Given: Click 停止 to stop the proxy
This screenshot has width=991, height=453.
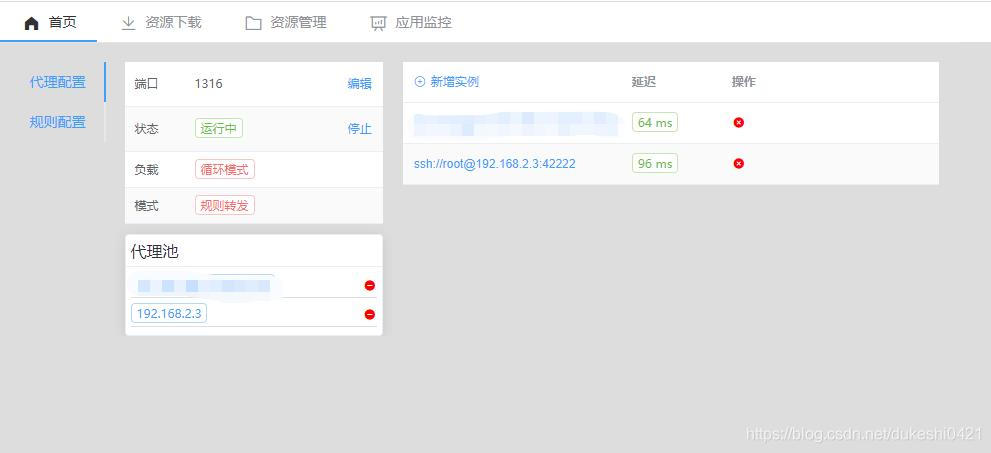Looking at the screenshot, I should tap(360, 128).
